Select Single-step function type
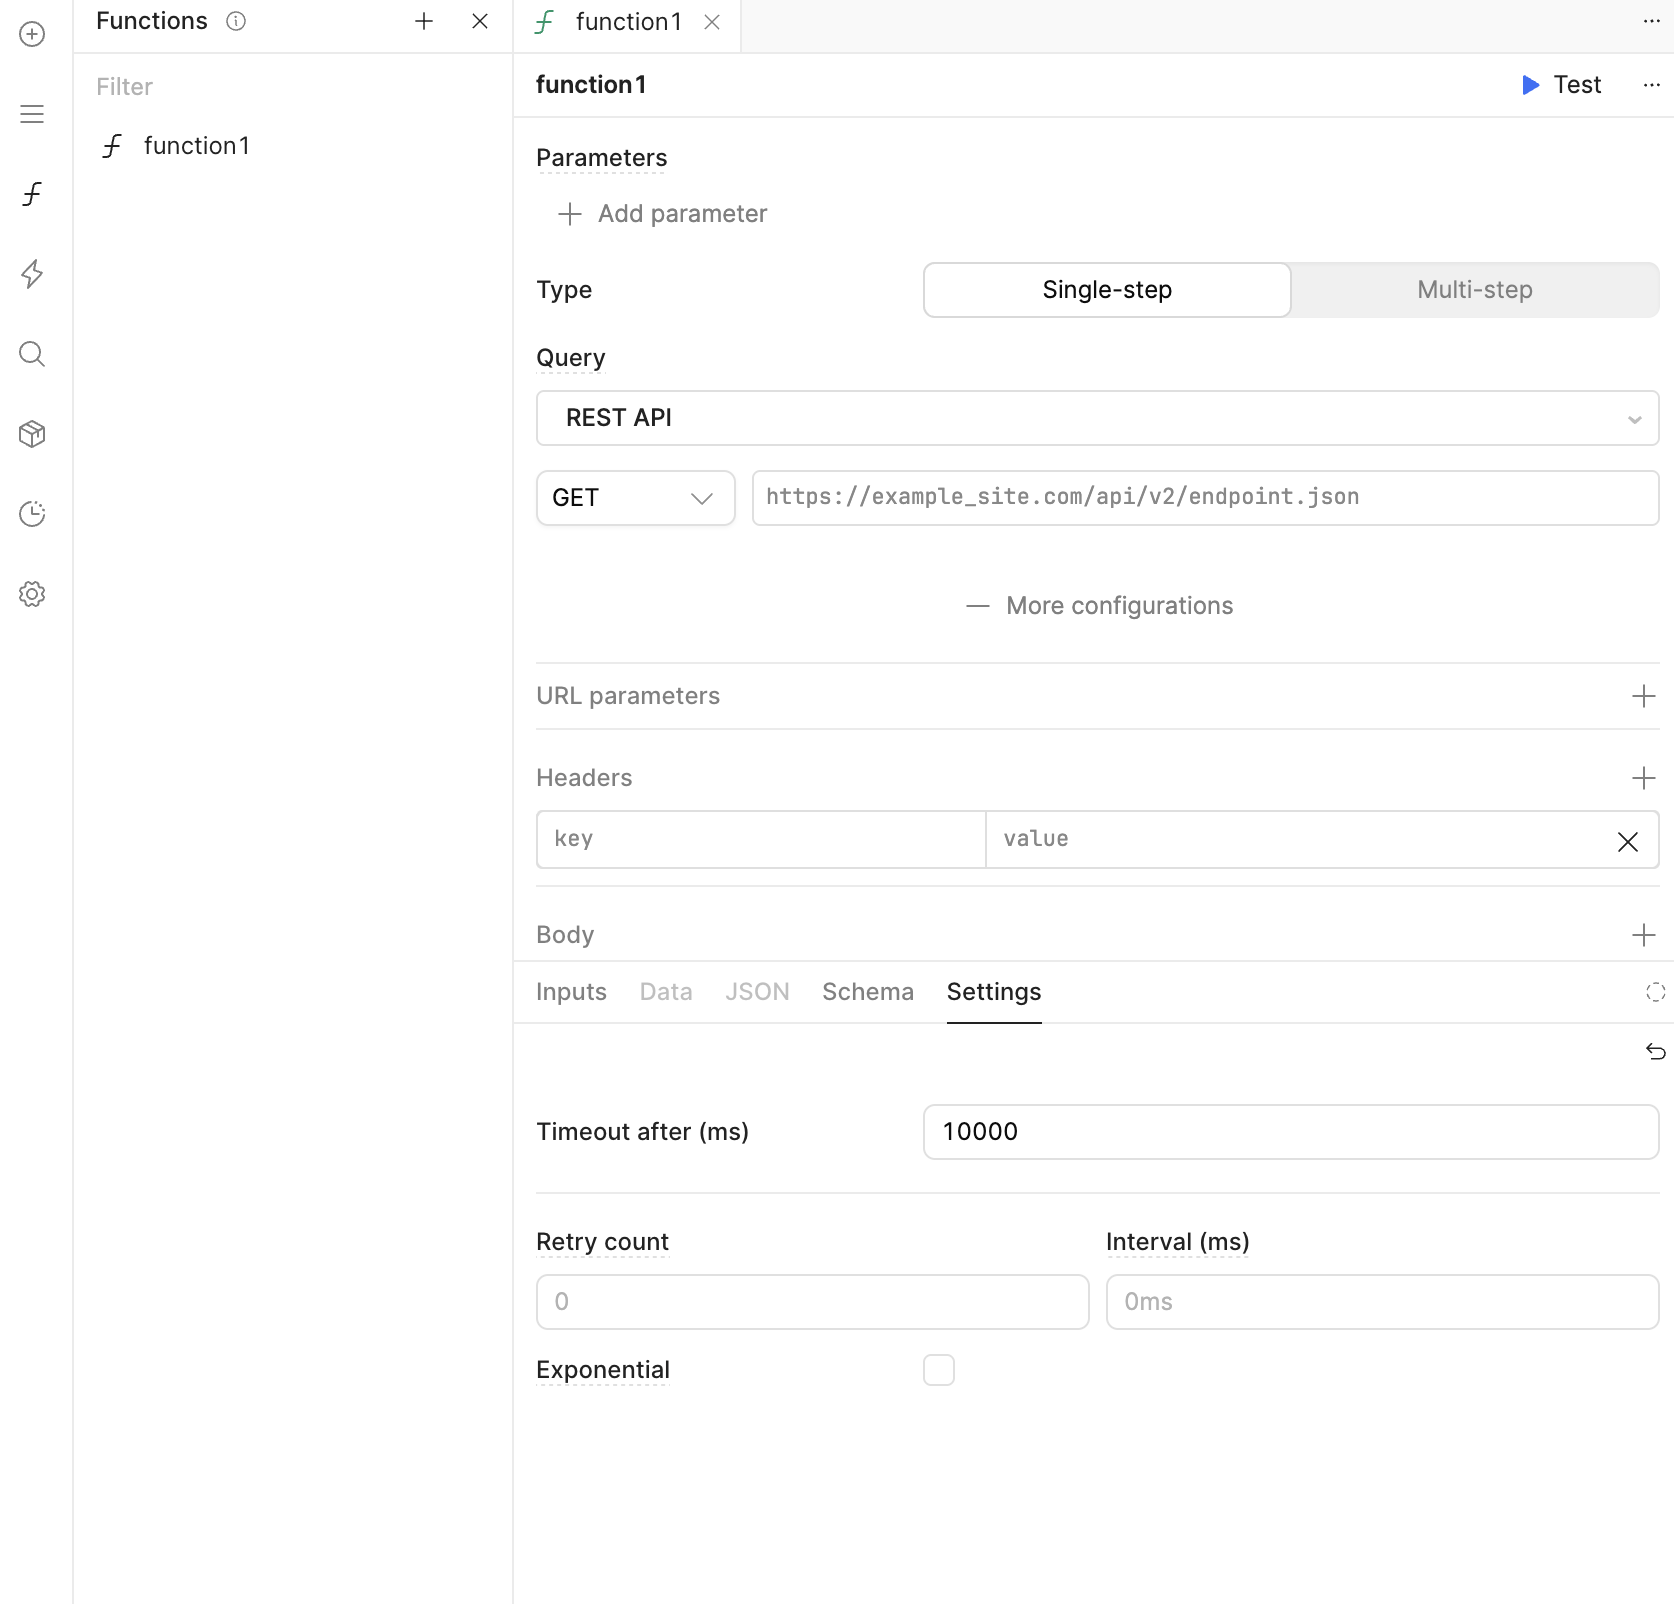The height and width of the screenshot is (1604, 1674). click(1106, 290)
